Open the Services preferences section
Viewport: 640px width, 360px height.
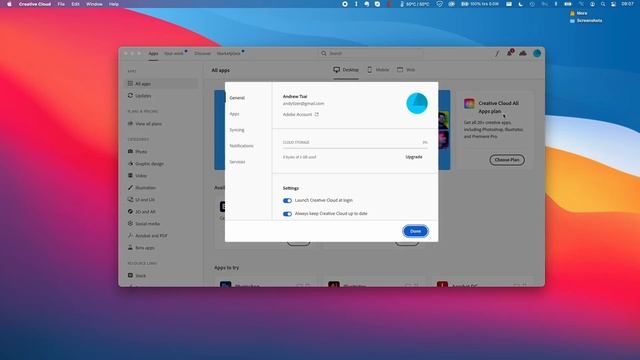[x=237, y=162]
